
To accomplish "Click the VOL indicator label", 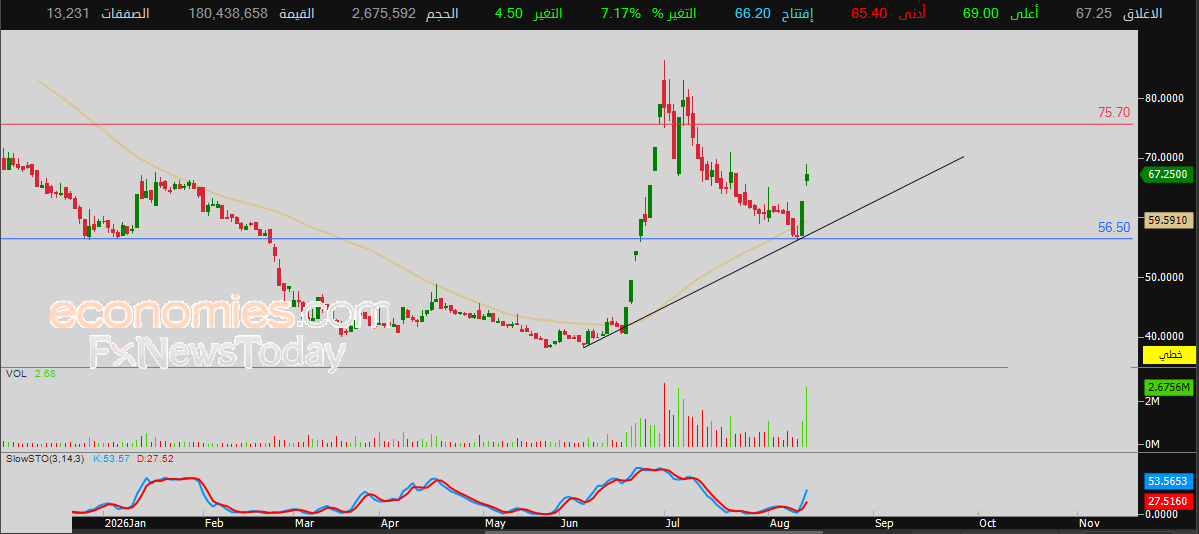I will [x=14, y=373].
